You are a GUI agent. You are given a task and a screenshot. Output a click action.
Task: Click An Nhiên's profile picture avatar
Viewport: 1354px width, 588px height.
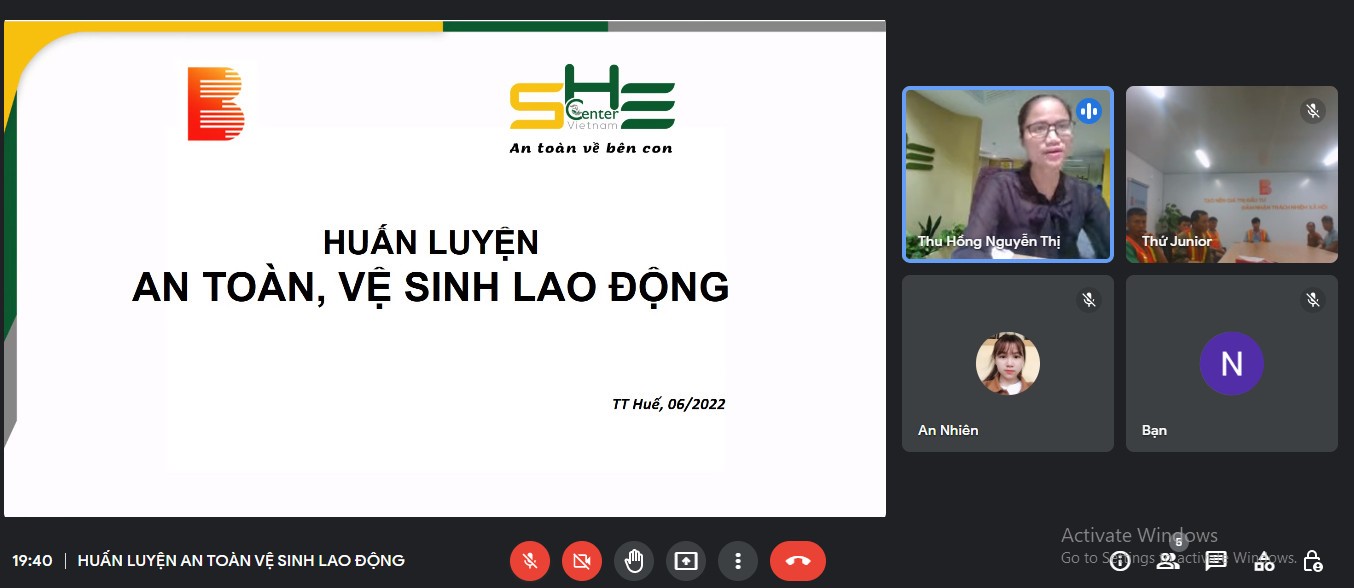(1007, 363)
